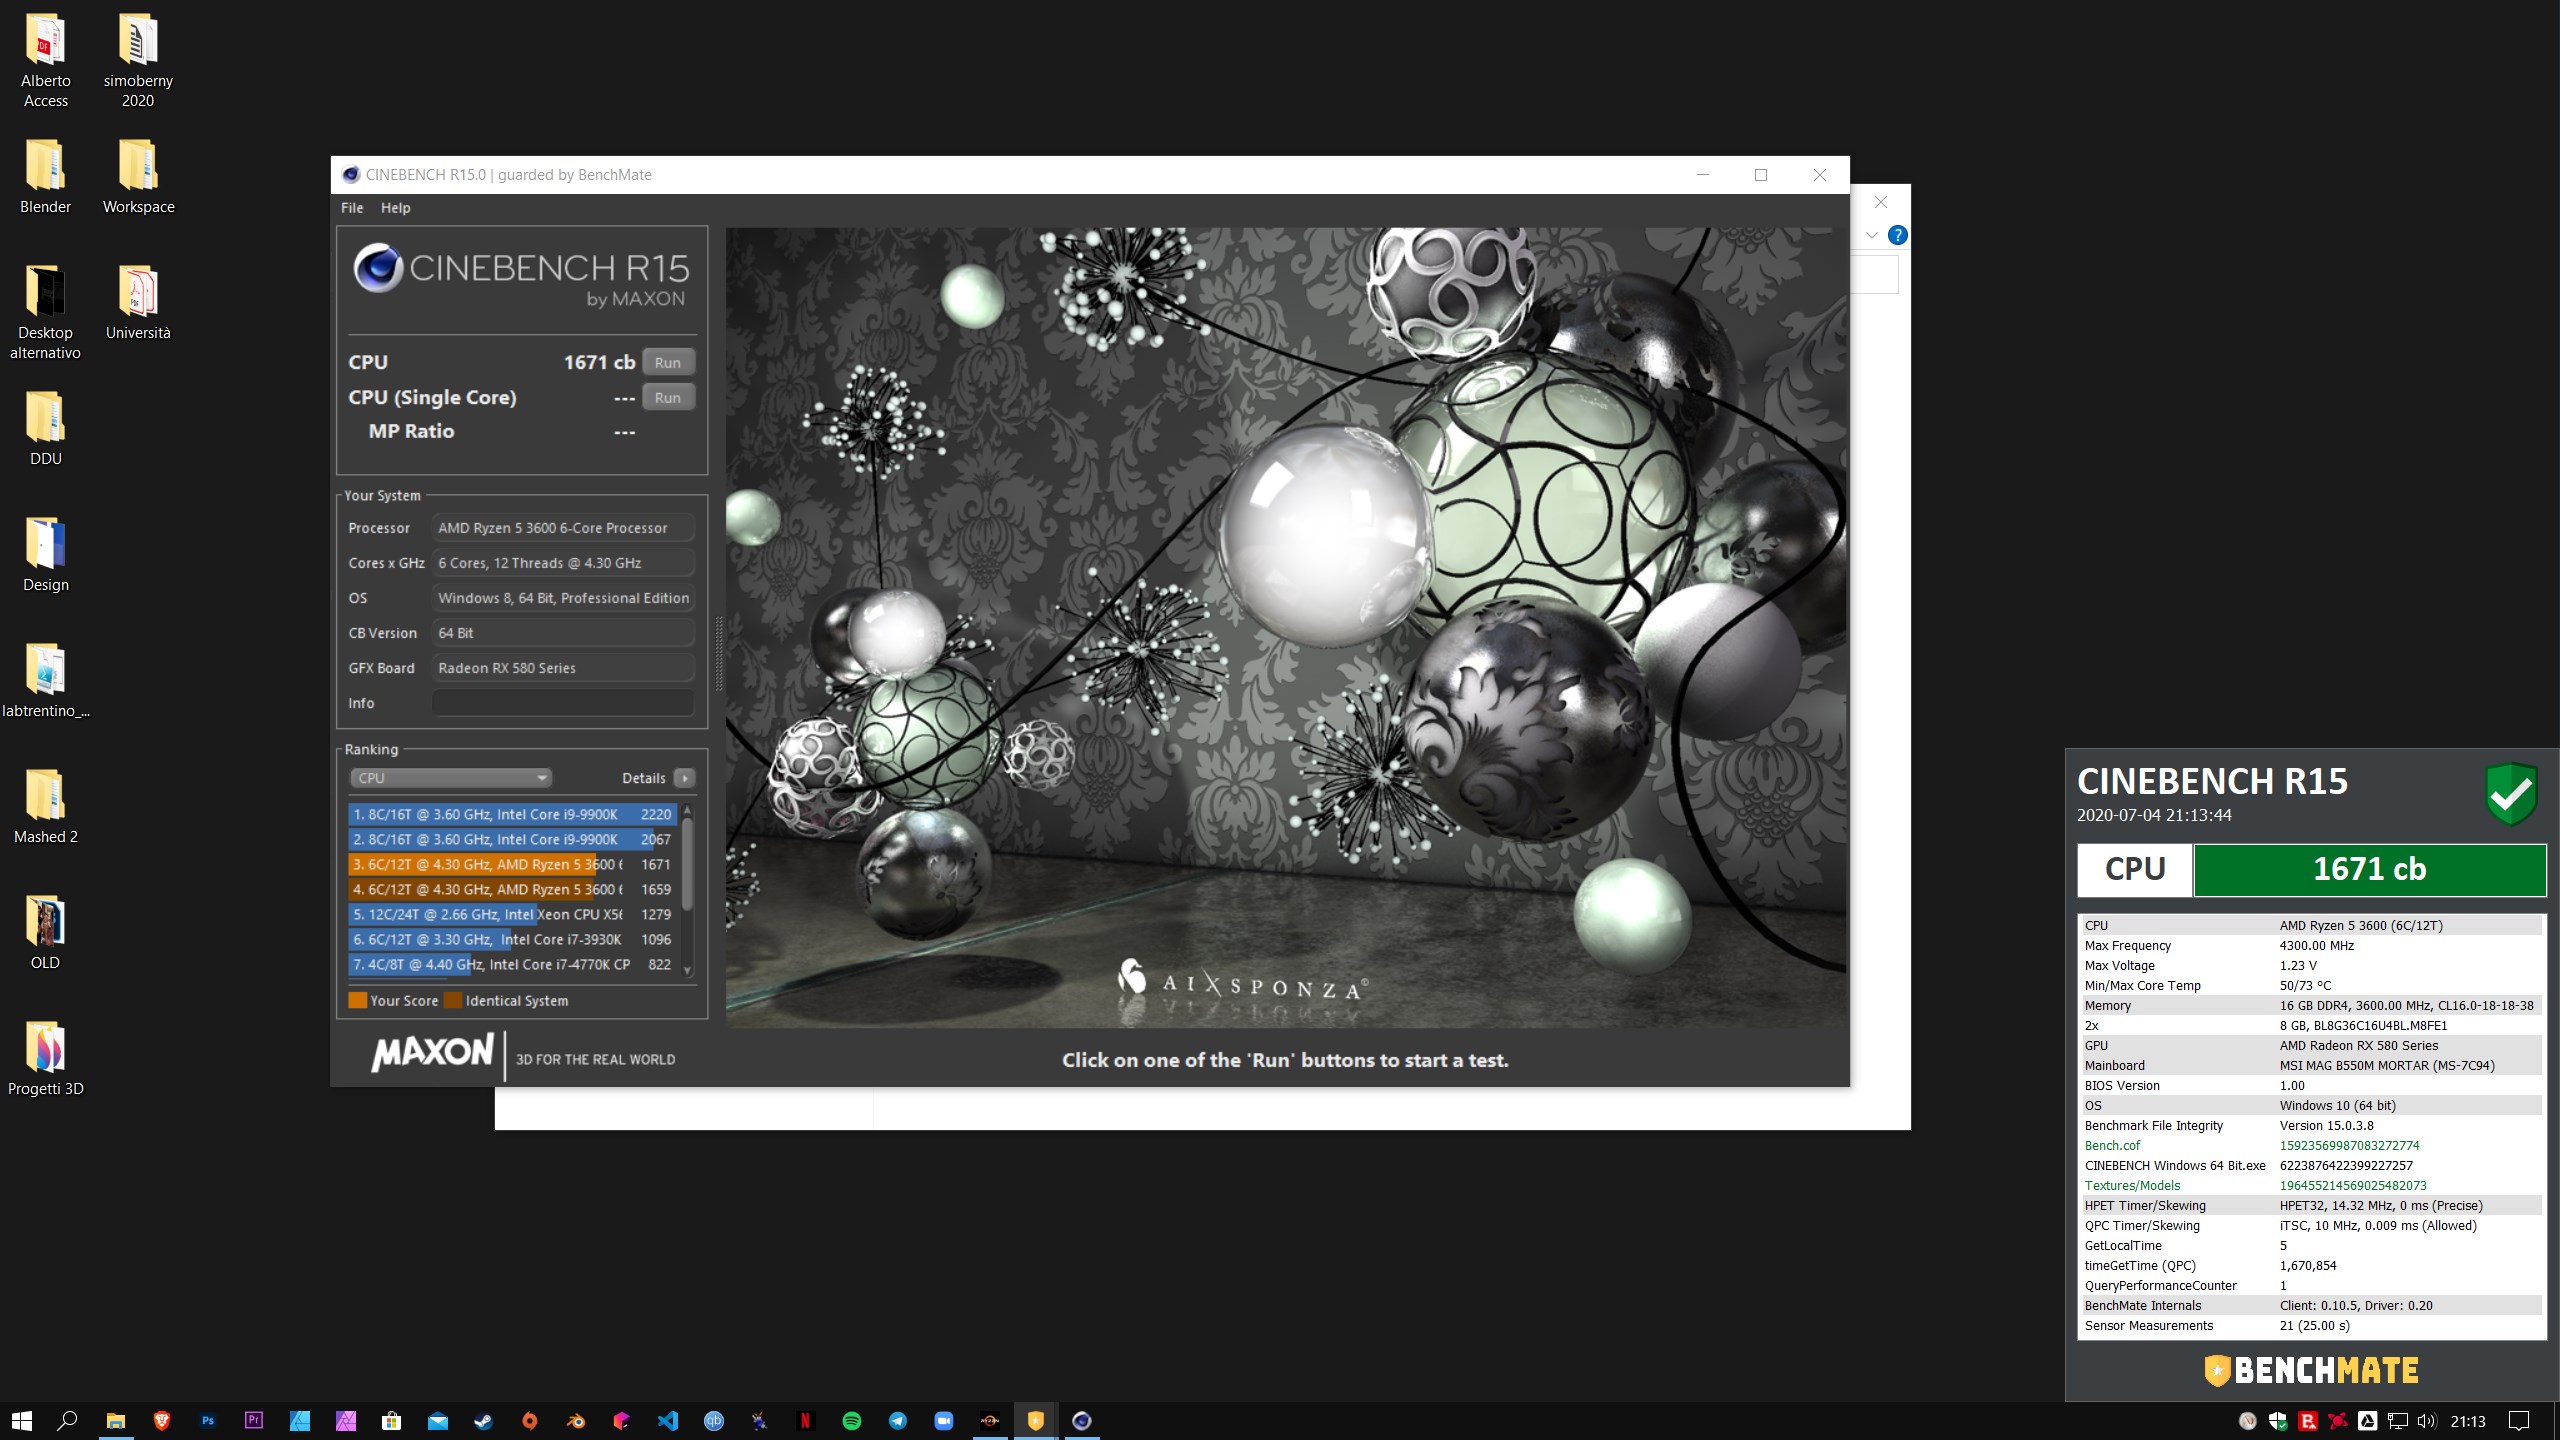Viewport: 2560px width, 1440px height.
Task: Click the ranking list vertical scrollbar
Action: pyautogui.click(x=687, y=863)
